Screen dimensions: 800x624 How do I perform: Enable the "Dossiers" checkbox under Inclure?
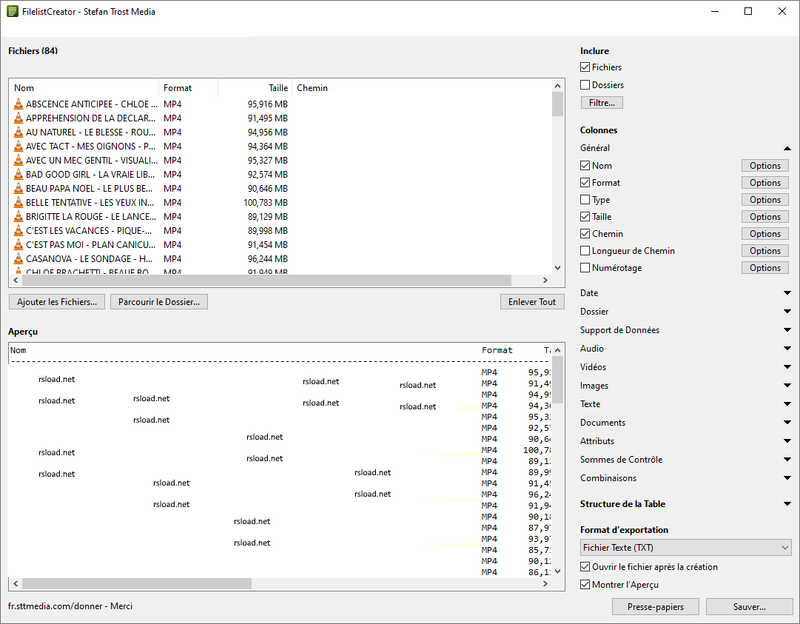pos(585,84)
